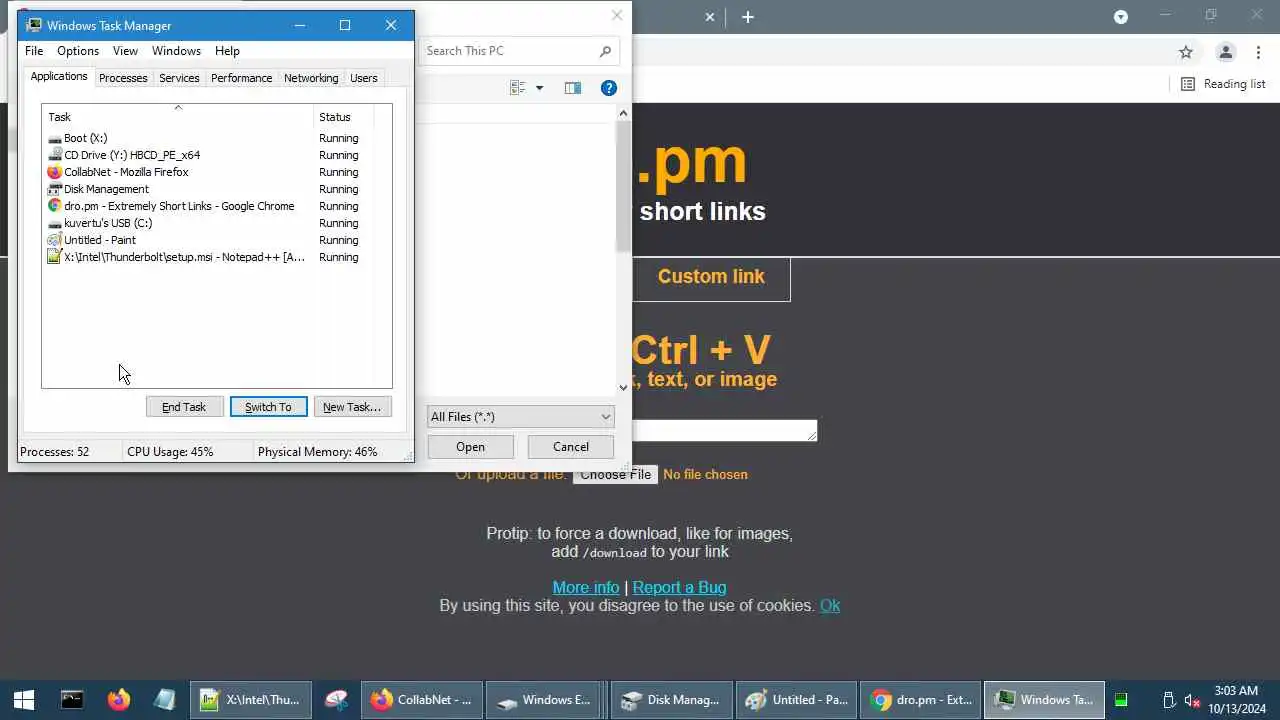The width and height of the screenshot is (1280, 720).
Task: Click the search magnifier in the Search This PC box
Action: (x=605, y=51)
